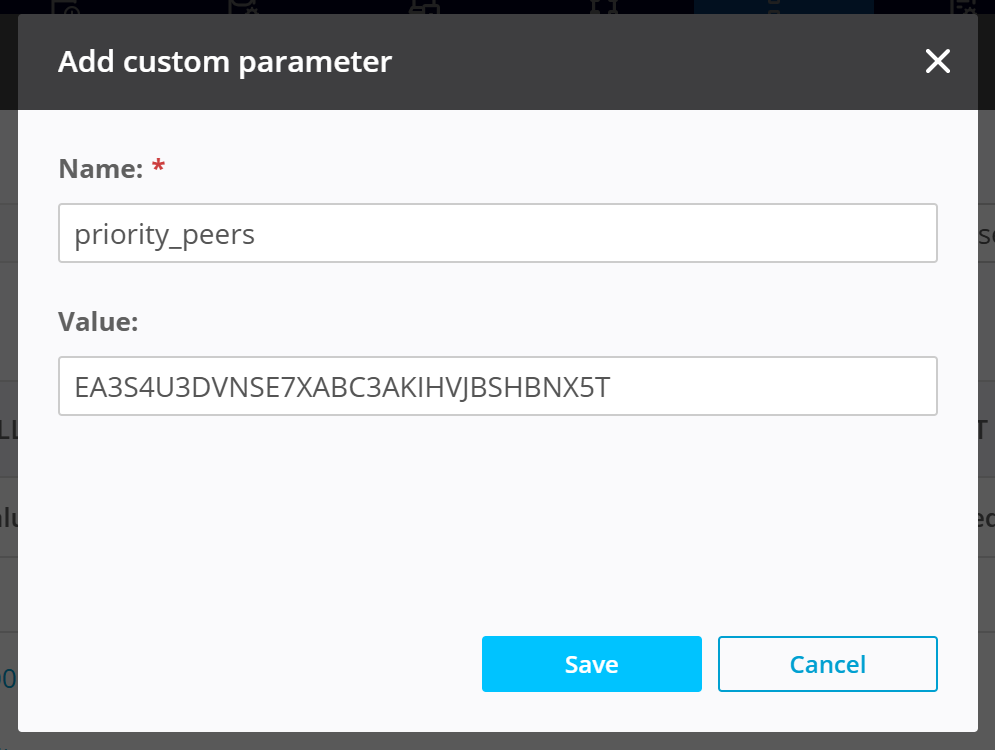The height and width of the screenshot is (750, 995).
Task: Save the custom parameter
Action: [x=591, y=664]
